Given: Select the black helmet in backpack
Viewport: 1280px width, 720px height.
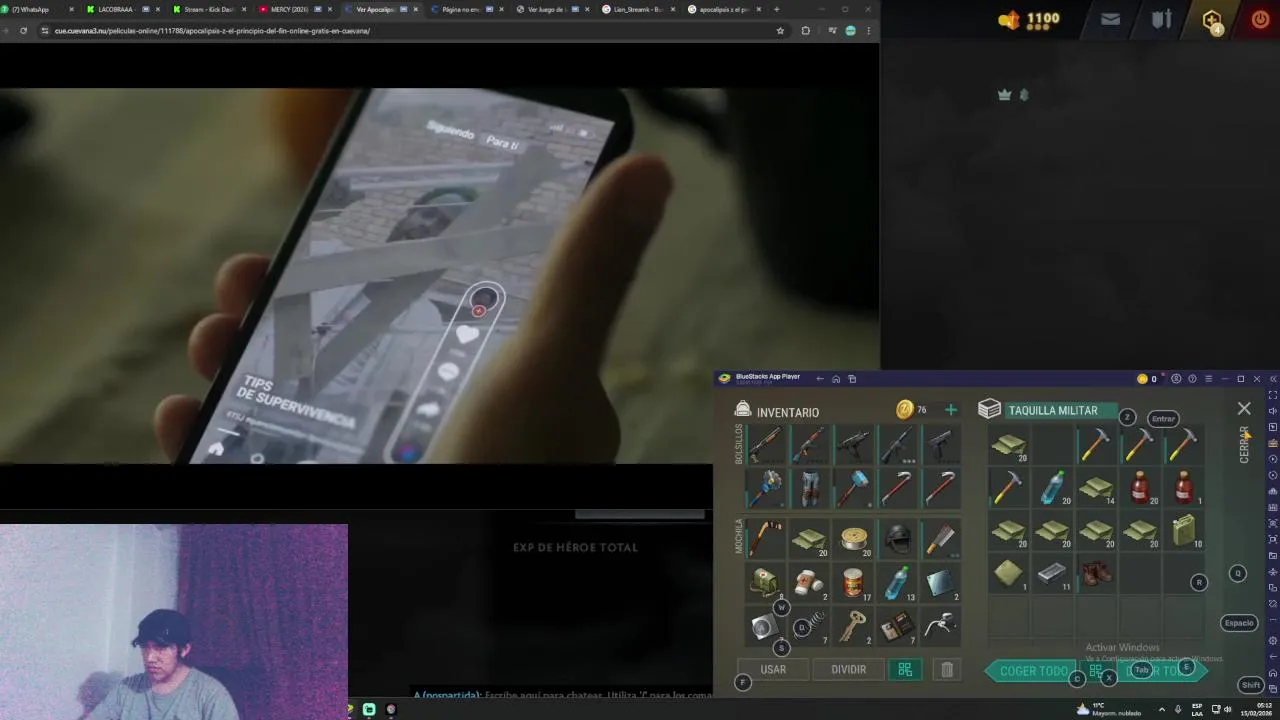Looking at the screenshot, I should (897, 539).
